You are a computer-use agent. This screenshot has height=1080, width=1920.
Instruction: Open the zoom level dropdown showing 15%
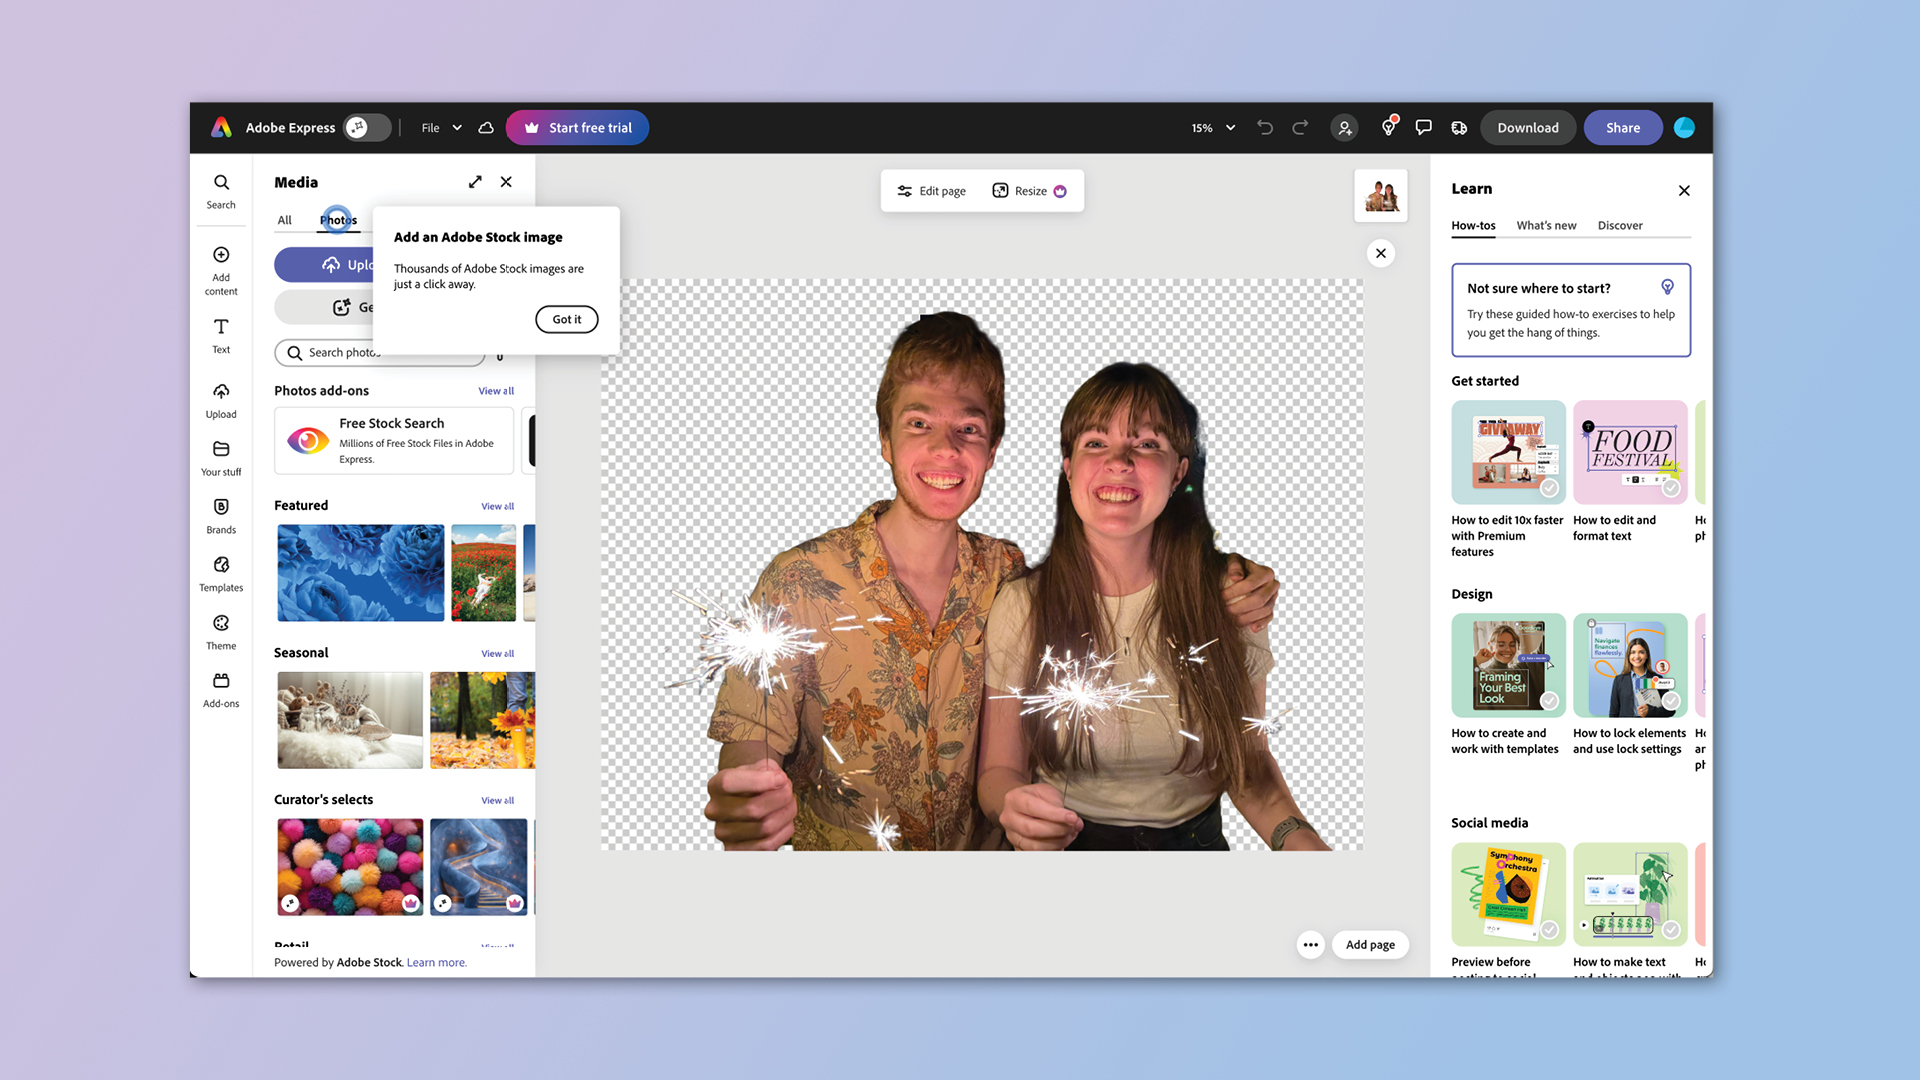tap(1212, 128)
